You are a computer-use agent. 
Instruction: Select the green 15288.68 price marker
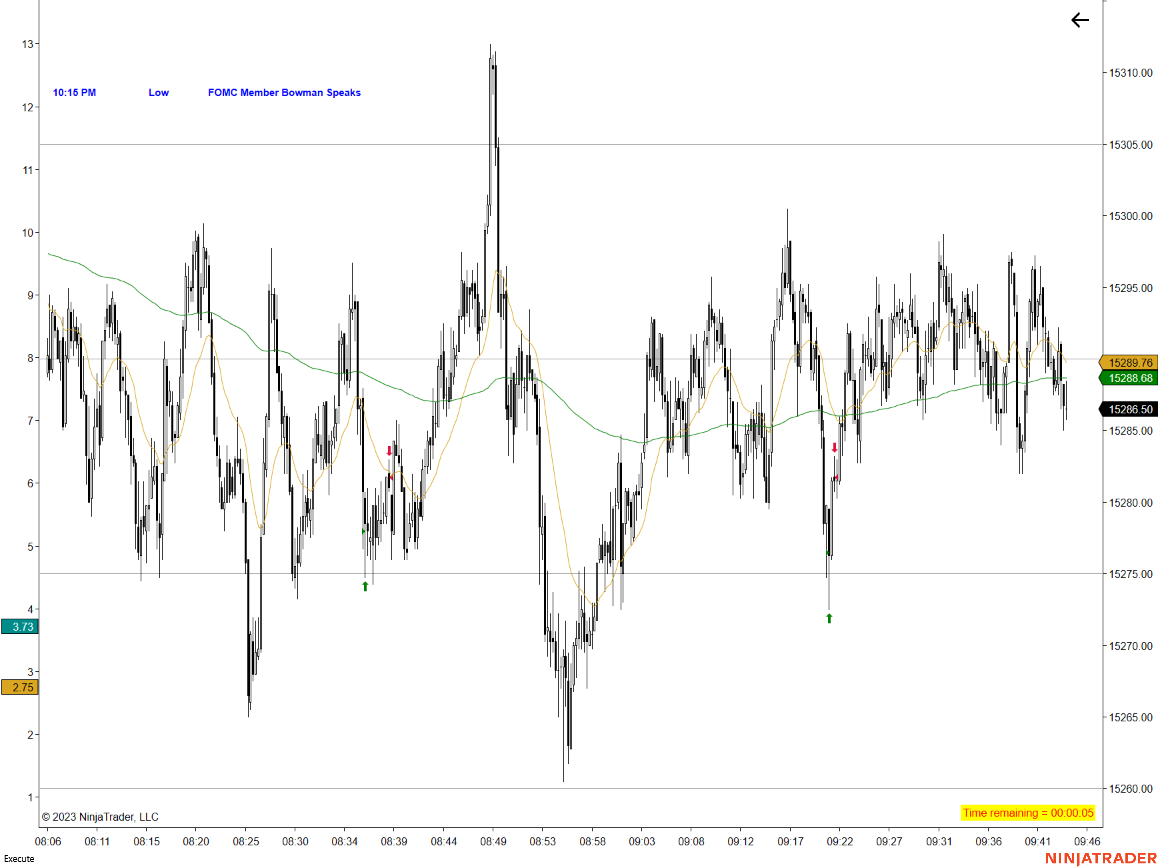coord(1127,378)
